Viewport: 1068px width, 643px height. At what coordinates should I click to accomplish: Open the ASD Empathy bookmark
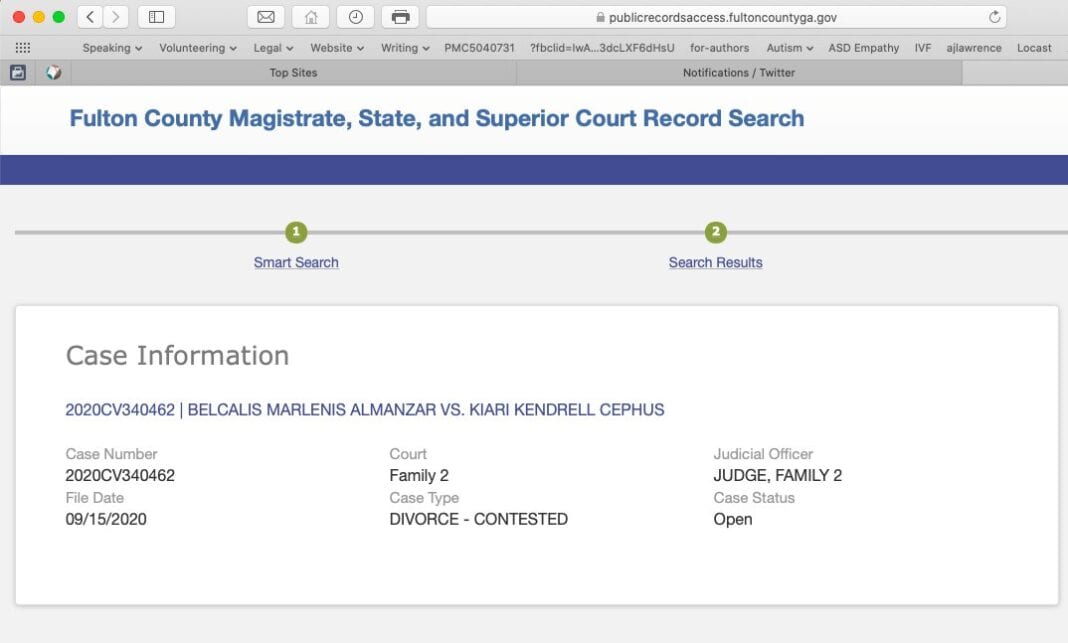click(864, 48)
